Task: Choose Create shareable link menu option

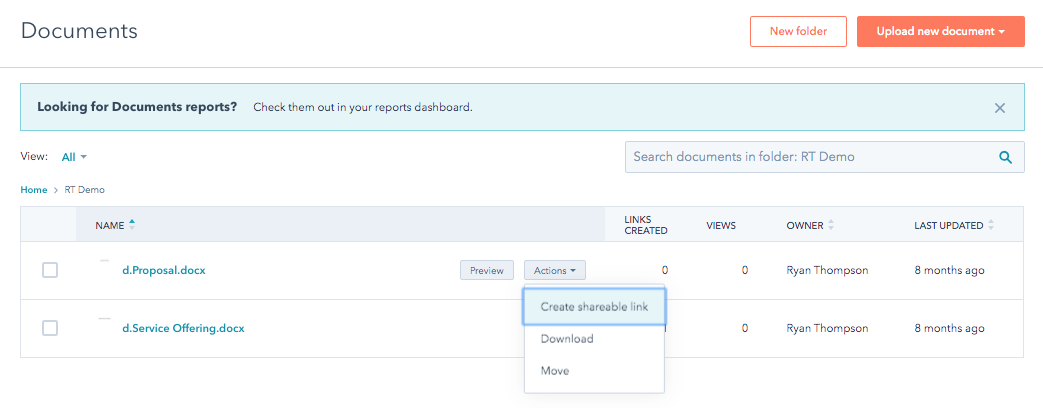Action: (x=594, y=307)
